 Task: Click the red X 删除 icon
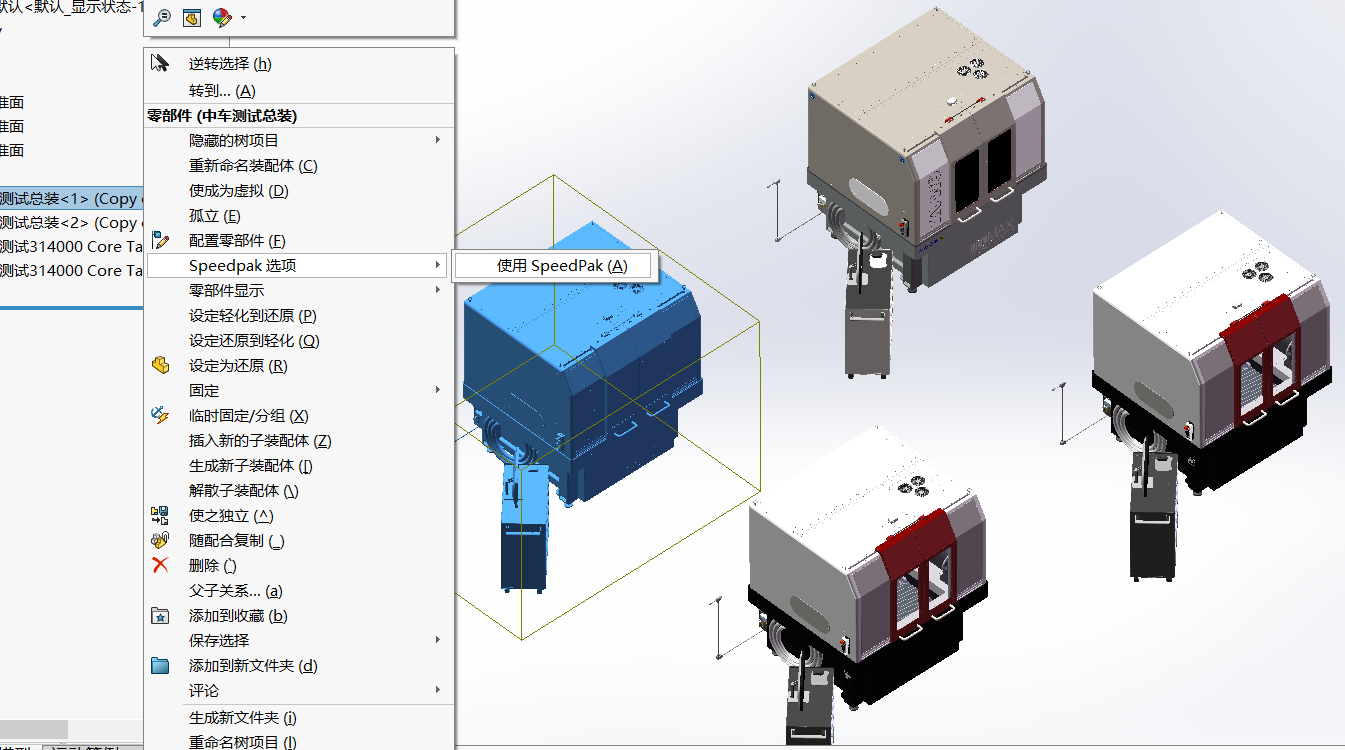(160, 566)
